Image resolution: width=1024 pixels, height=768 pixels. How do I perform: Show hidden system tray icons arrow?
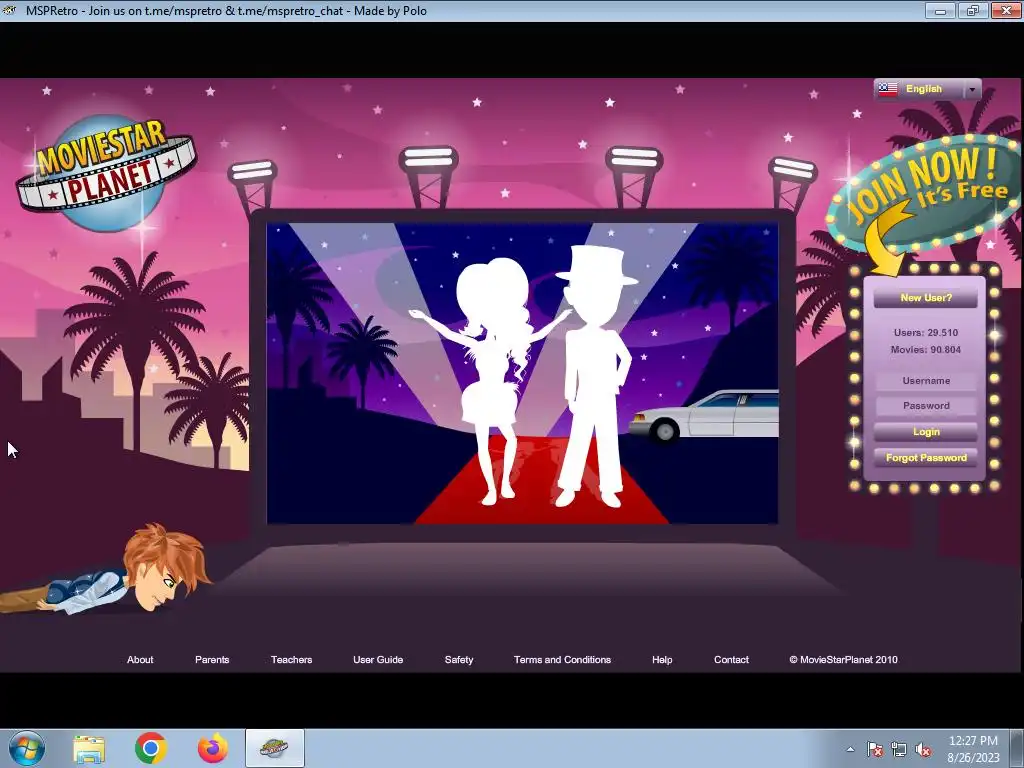[x=850, y=749]
